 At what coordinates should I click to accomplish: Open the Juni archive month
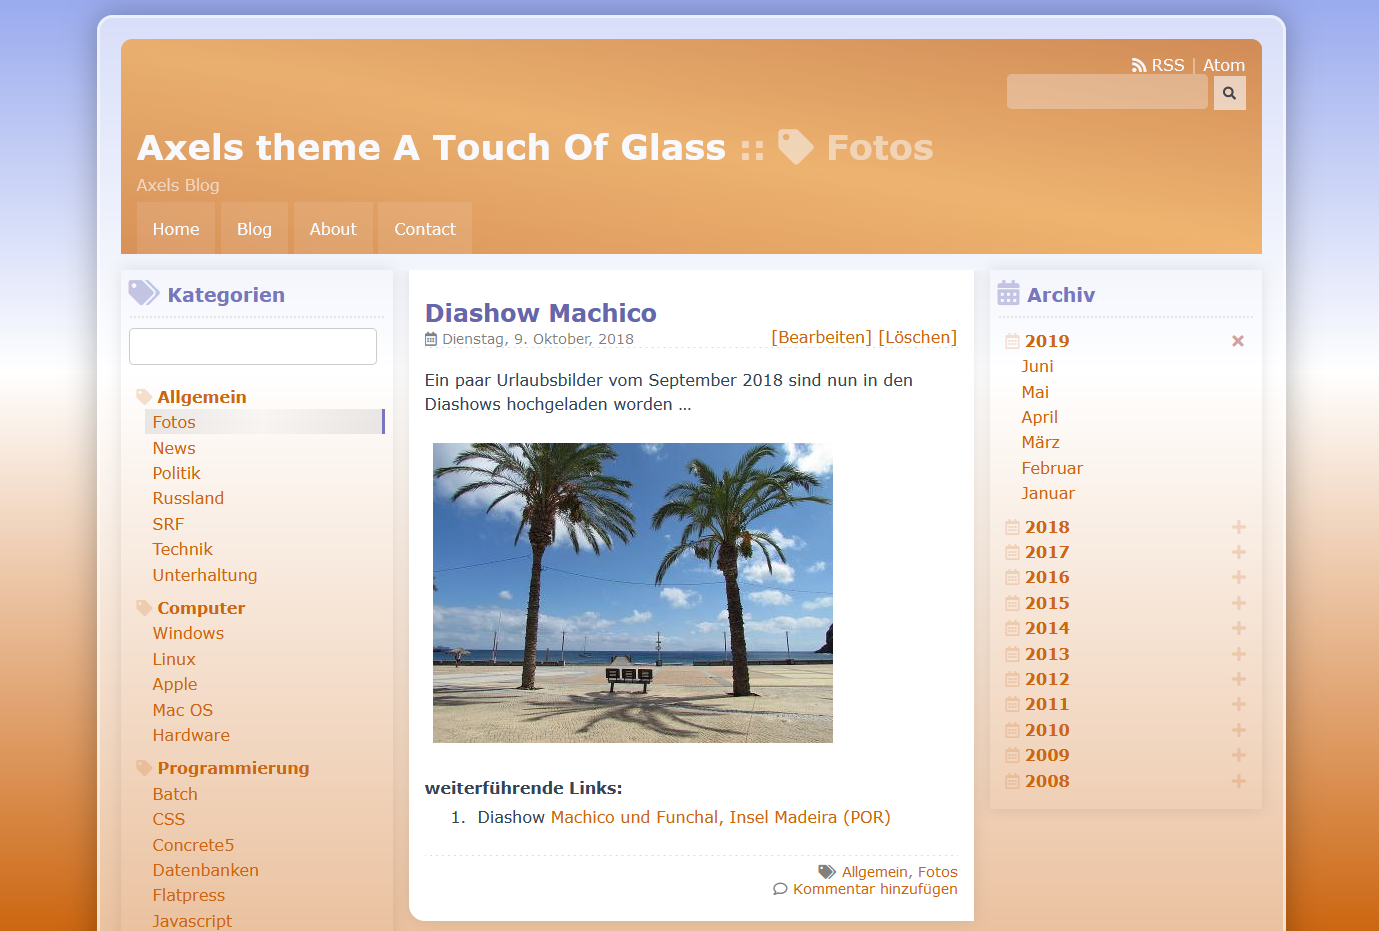[x=1037, y=366]
